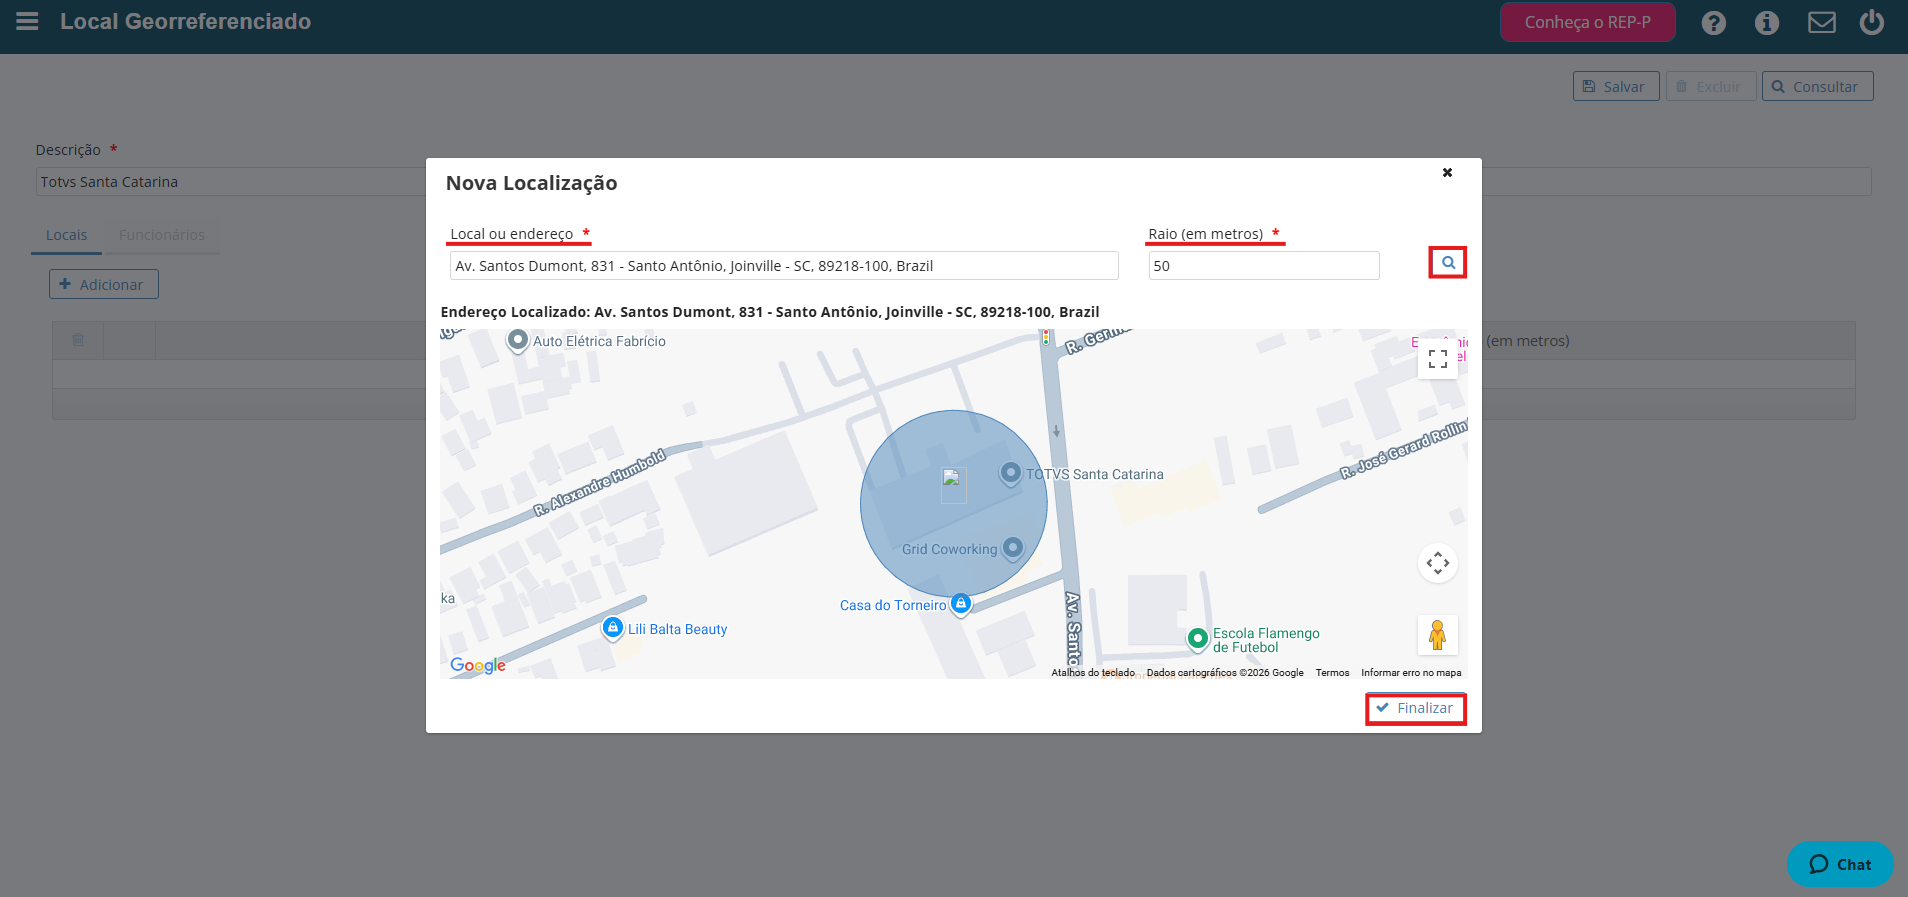
Task: Open the information icon in header
Action: pos(1767,23)
